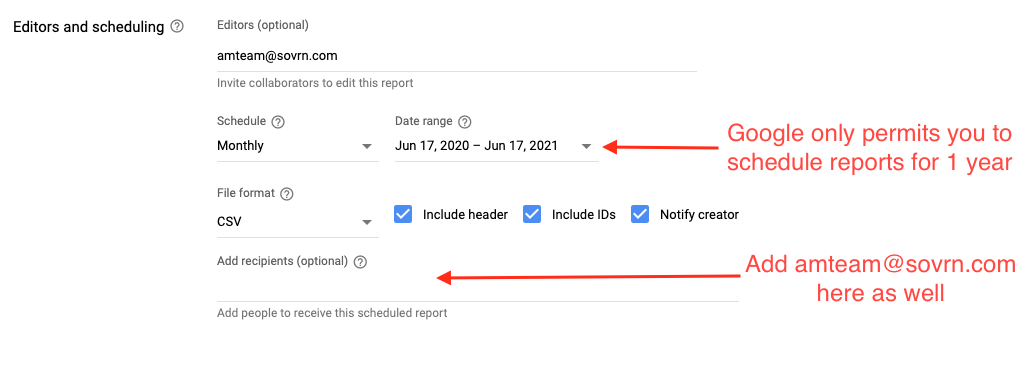
Task: Show File format help icon
Action: pos(286,194)
